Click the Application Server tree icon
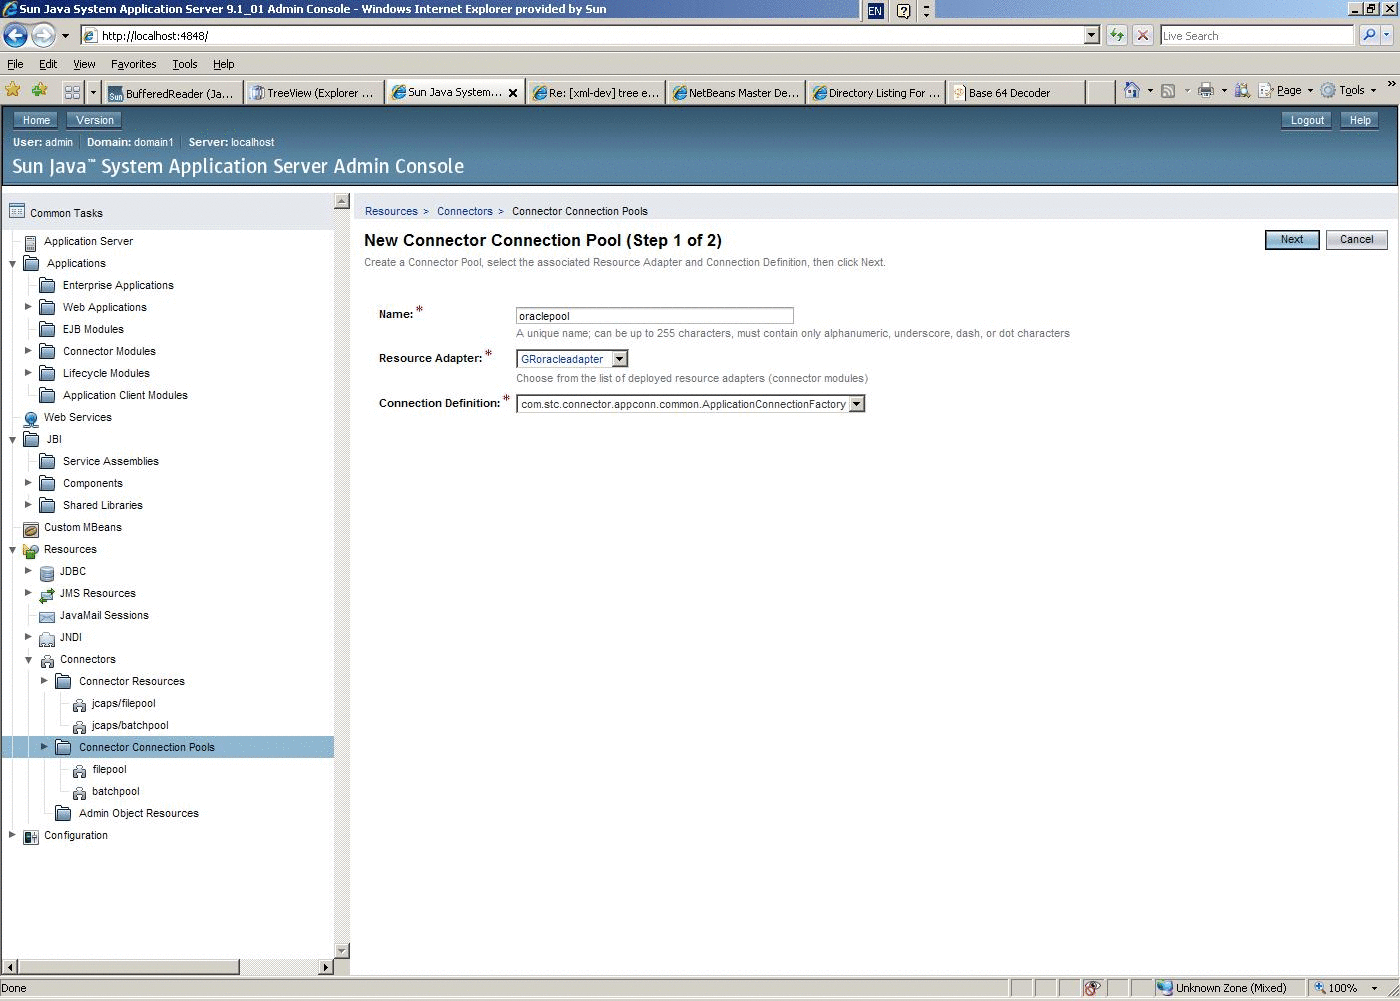Viewport: 1400px width, 1001px height. pos(31,242)
